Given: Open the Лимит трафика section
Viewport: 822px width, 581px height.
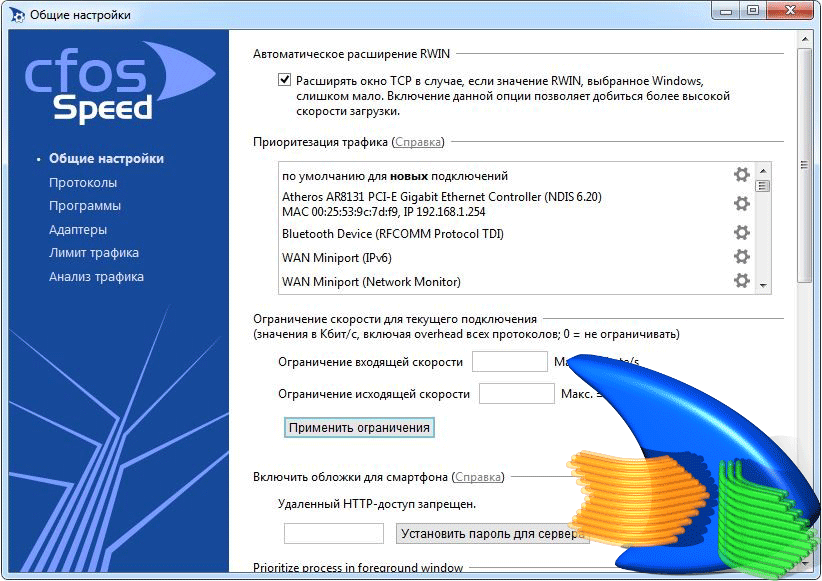Looking at the screenshot, I should 94,253.
